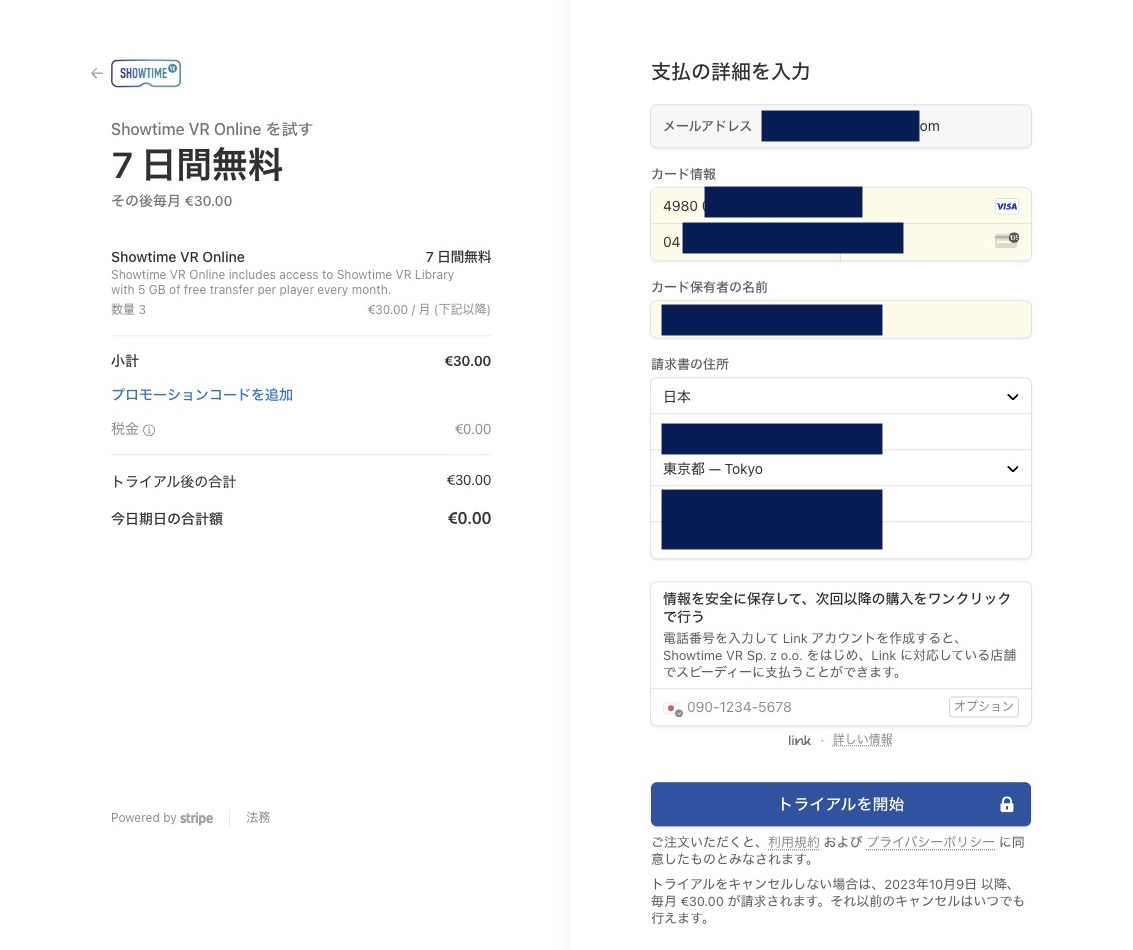The image size is (1133, 950).
Task: Click the card number field starting 4980
Action: click(x=820, y=206)
